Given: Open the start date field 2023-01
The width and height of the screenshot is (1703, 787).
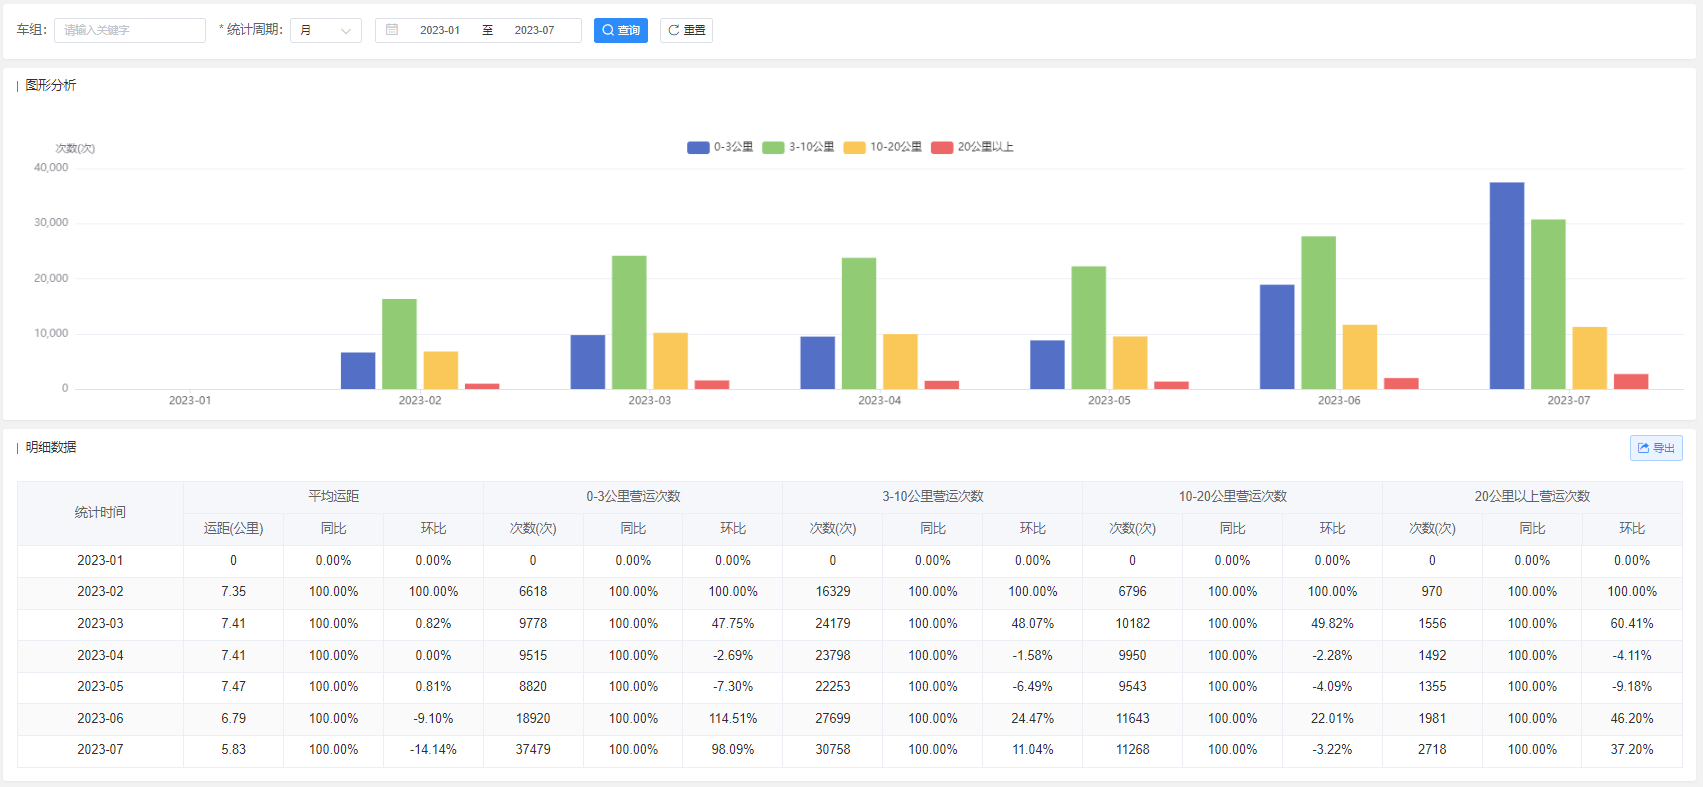Looking at the screenshot, I should [440, 30].
